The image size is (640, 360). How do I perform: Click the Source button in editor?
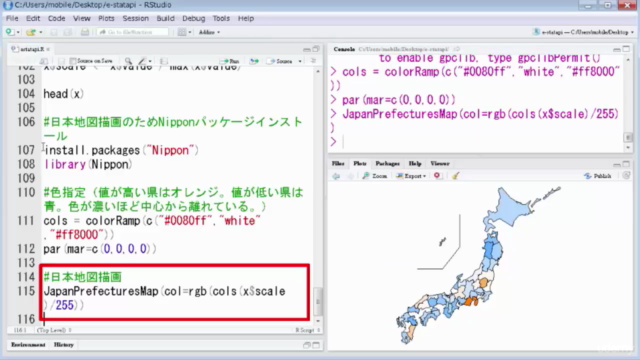click(280, 61)
